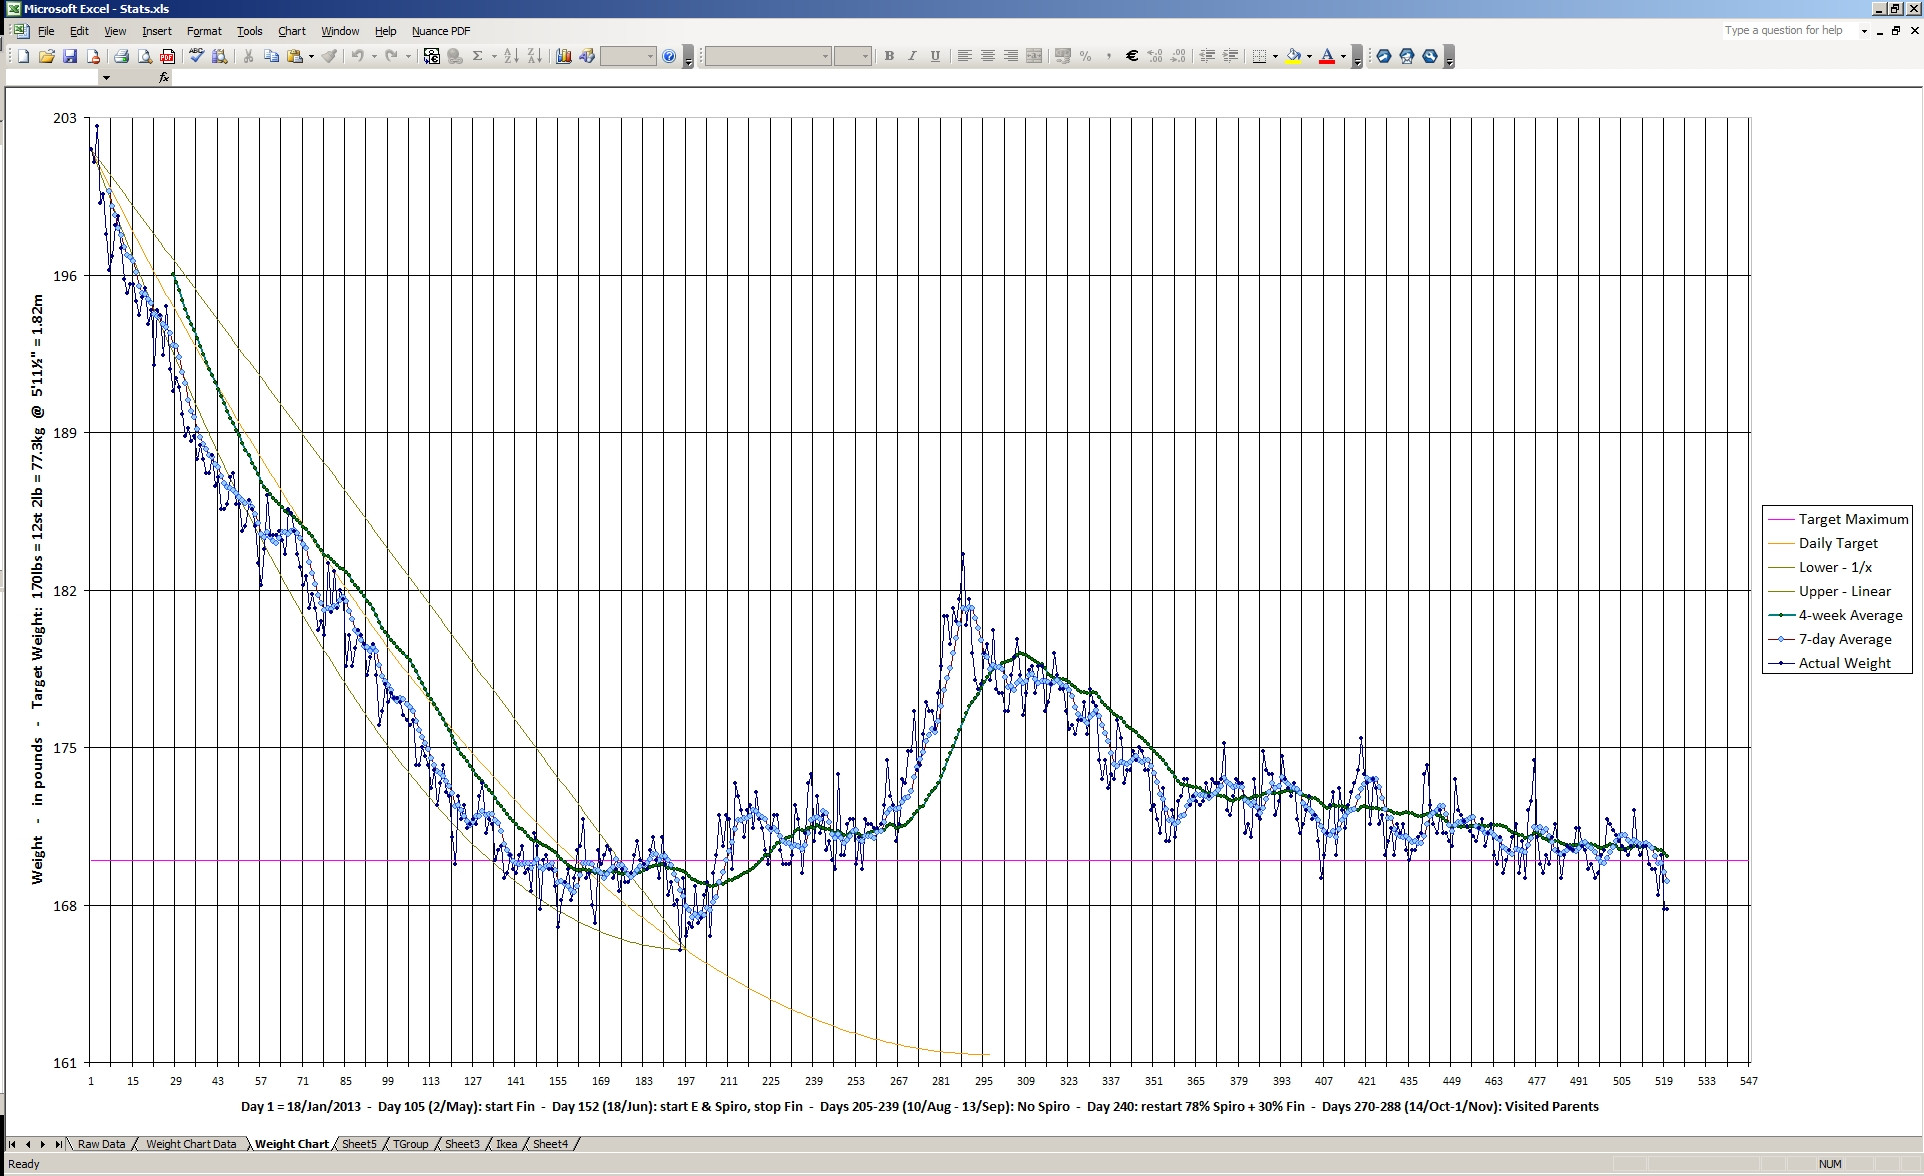1924x1176 pixels.
Task: Show the Drawing toolbar
Action: point(587,56)
